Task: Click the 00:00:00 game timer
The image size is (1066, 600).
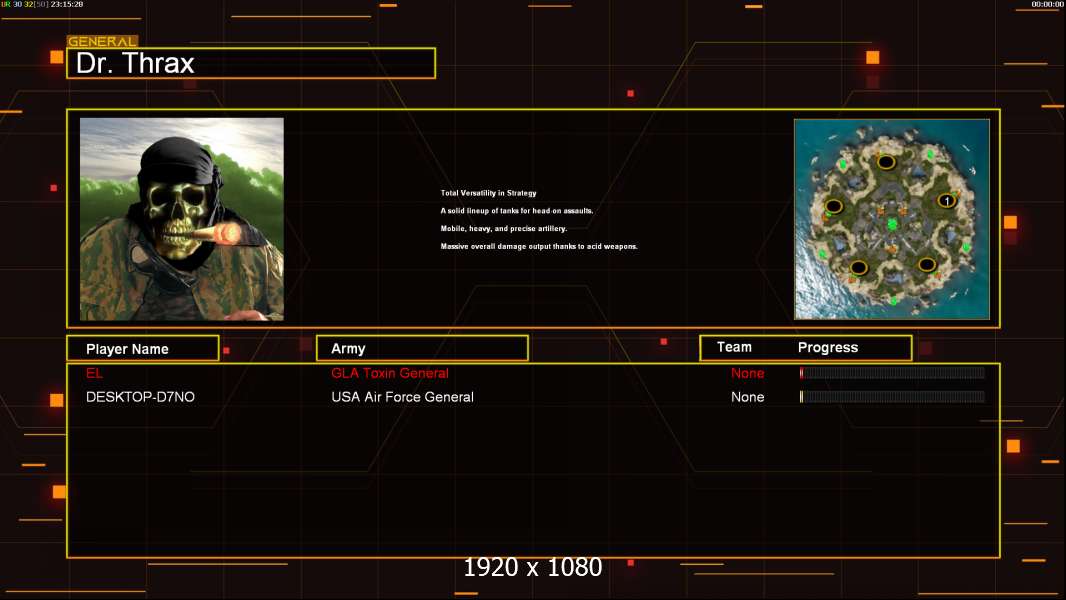Action: coord(1047,4)
